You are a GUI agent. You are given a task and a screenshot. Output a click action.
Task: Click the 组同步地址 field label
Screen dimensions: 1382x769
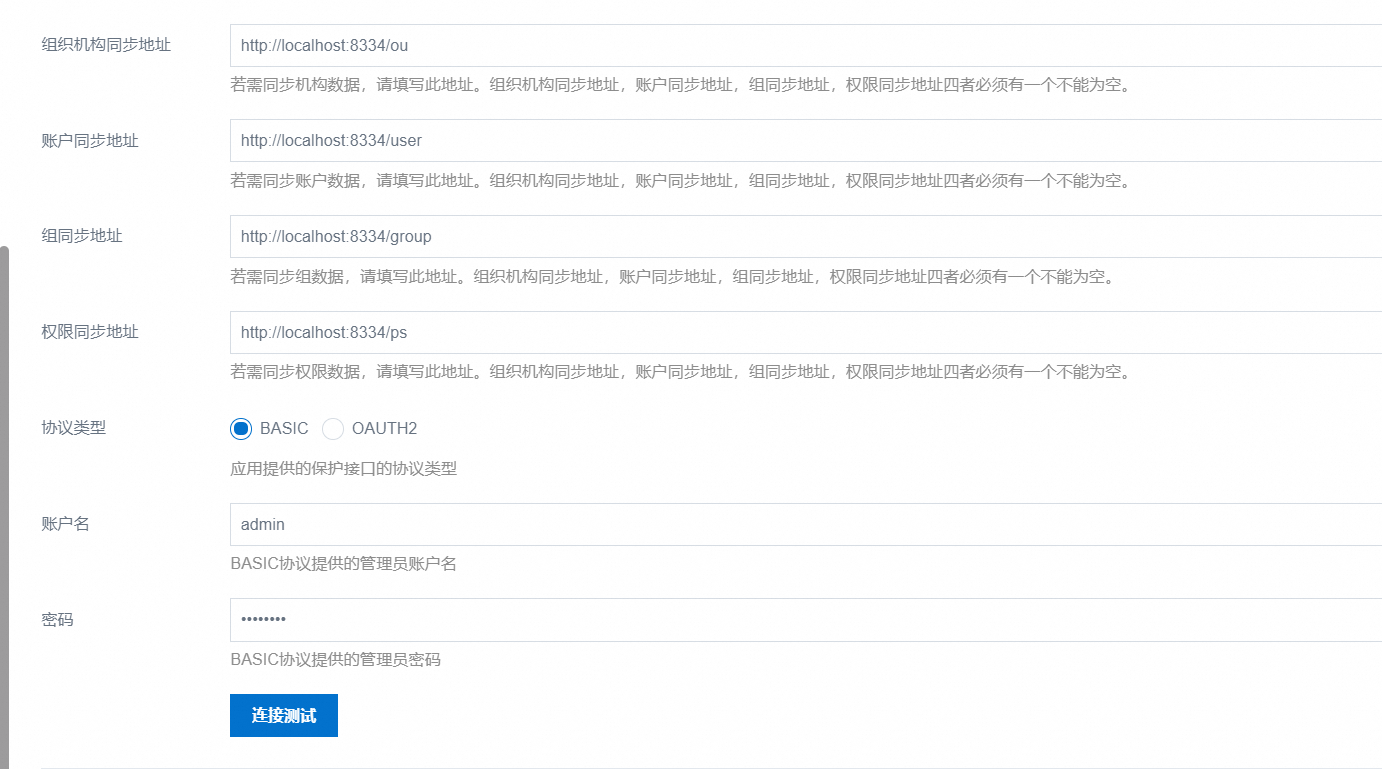click(82, 236)
